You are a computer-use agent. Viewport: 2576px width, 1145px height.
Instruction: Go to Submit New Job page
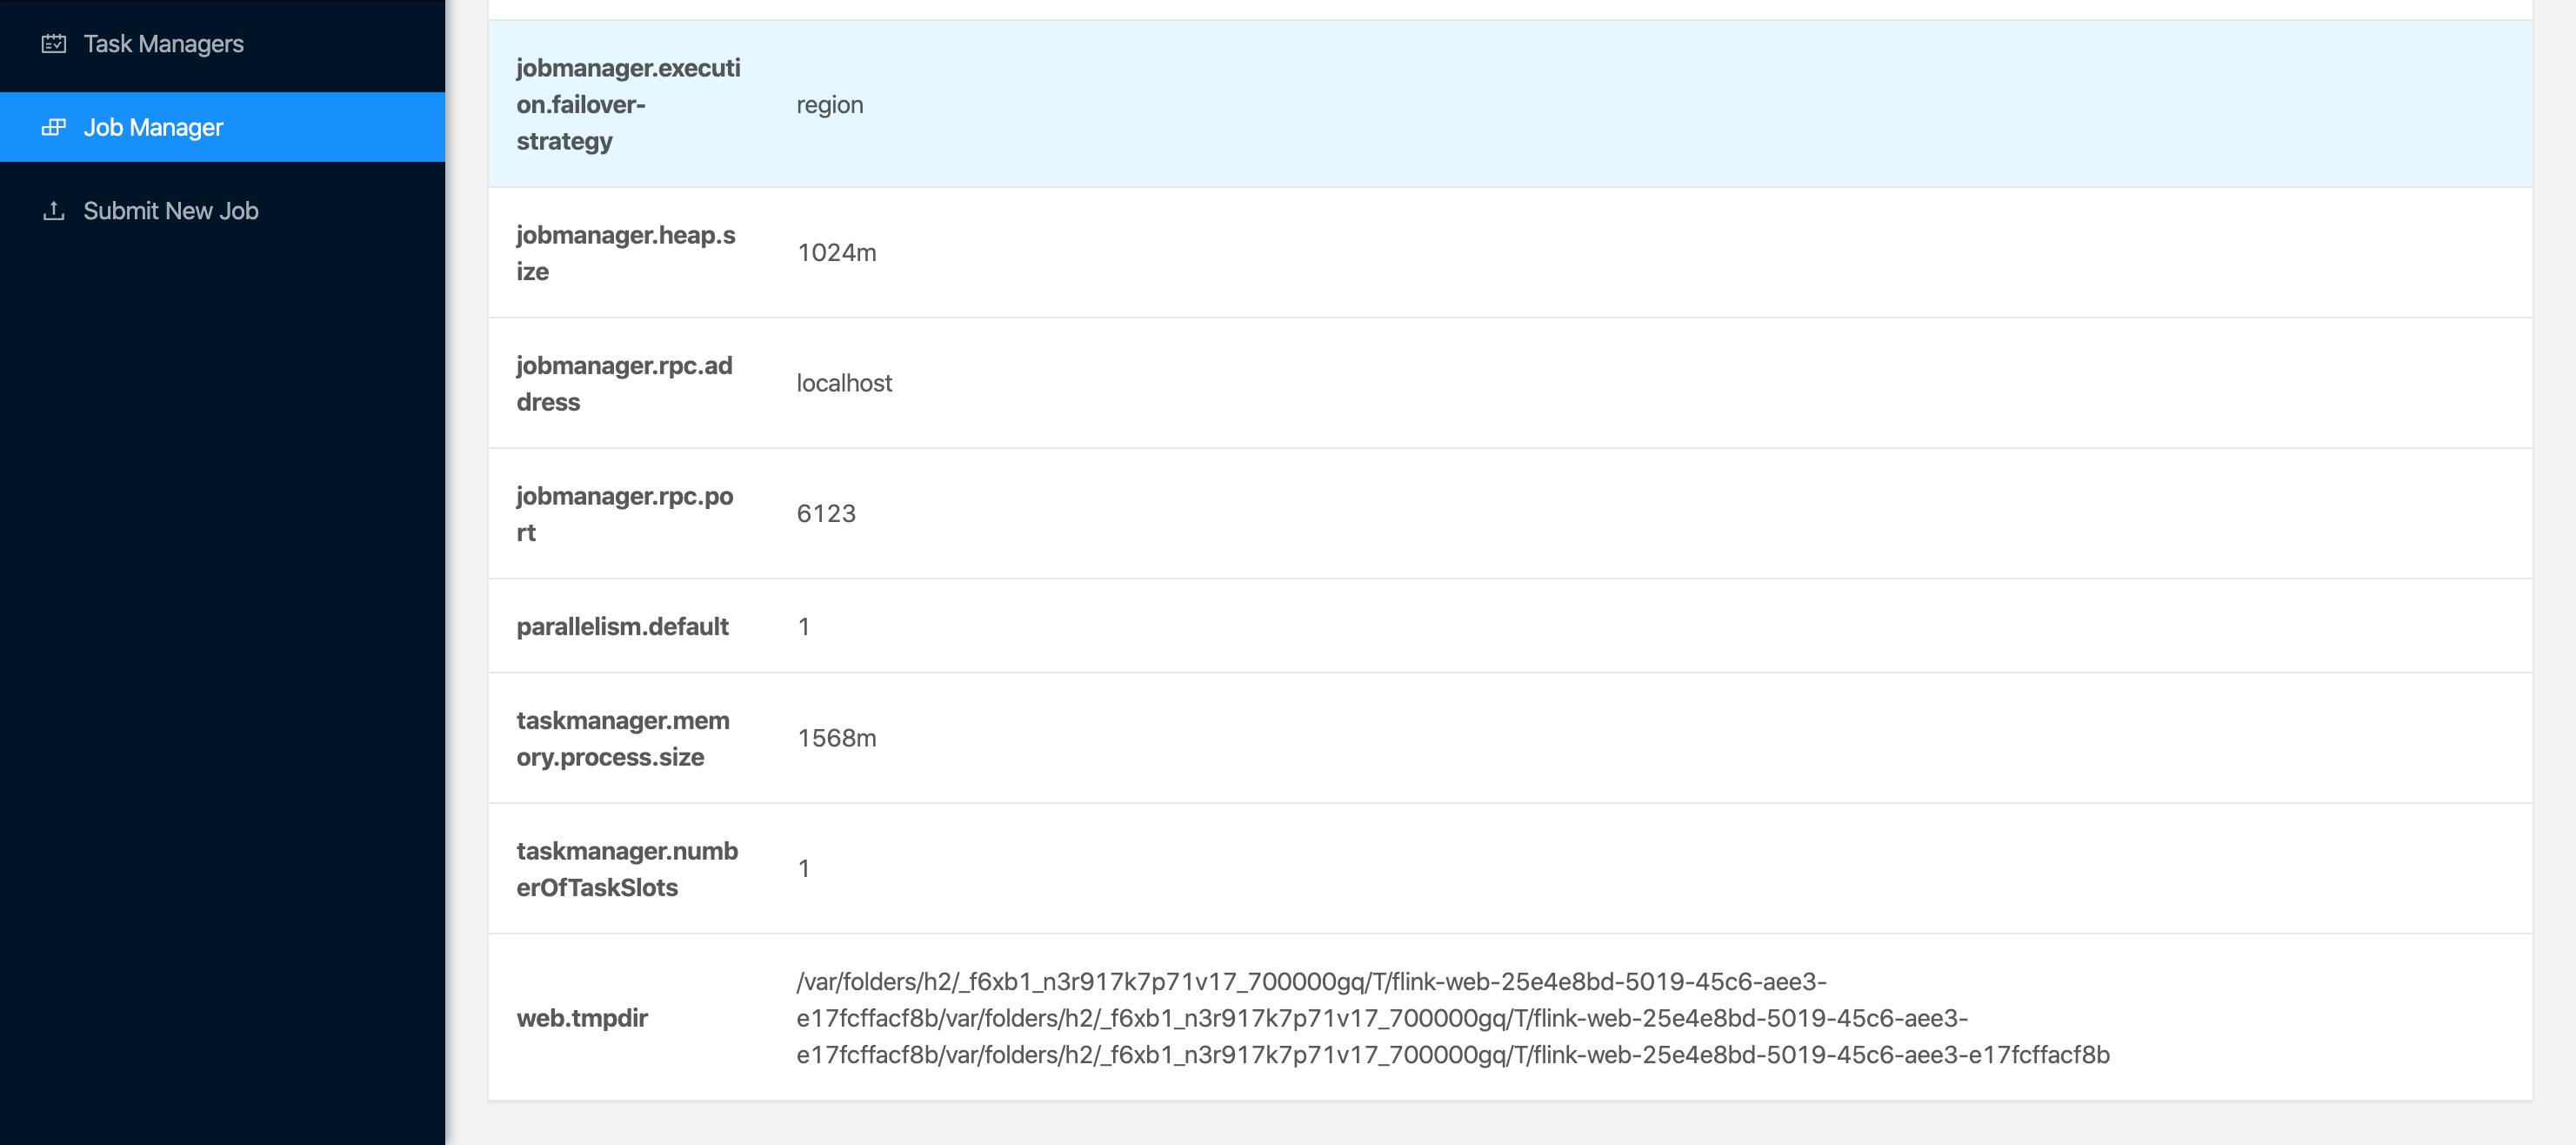pyautogui.click(x=170, y=211)
